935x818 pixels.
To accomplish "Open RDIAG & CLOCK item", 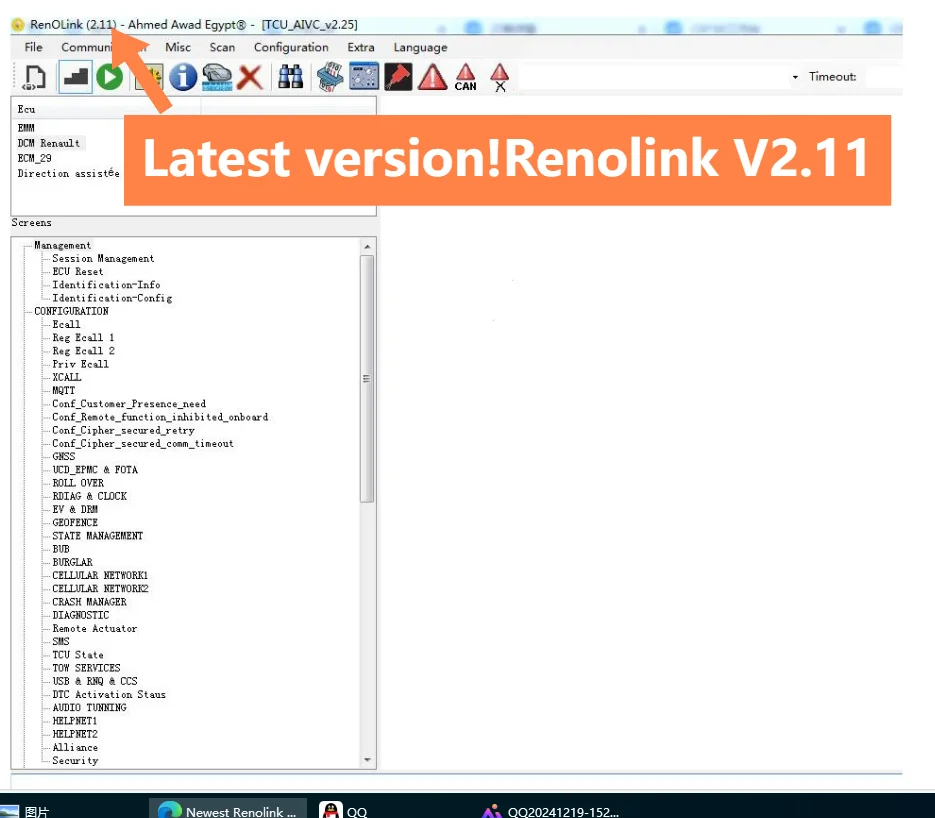I will (89, 496).
